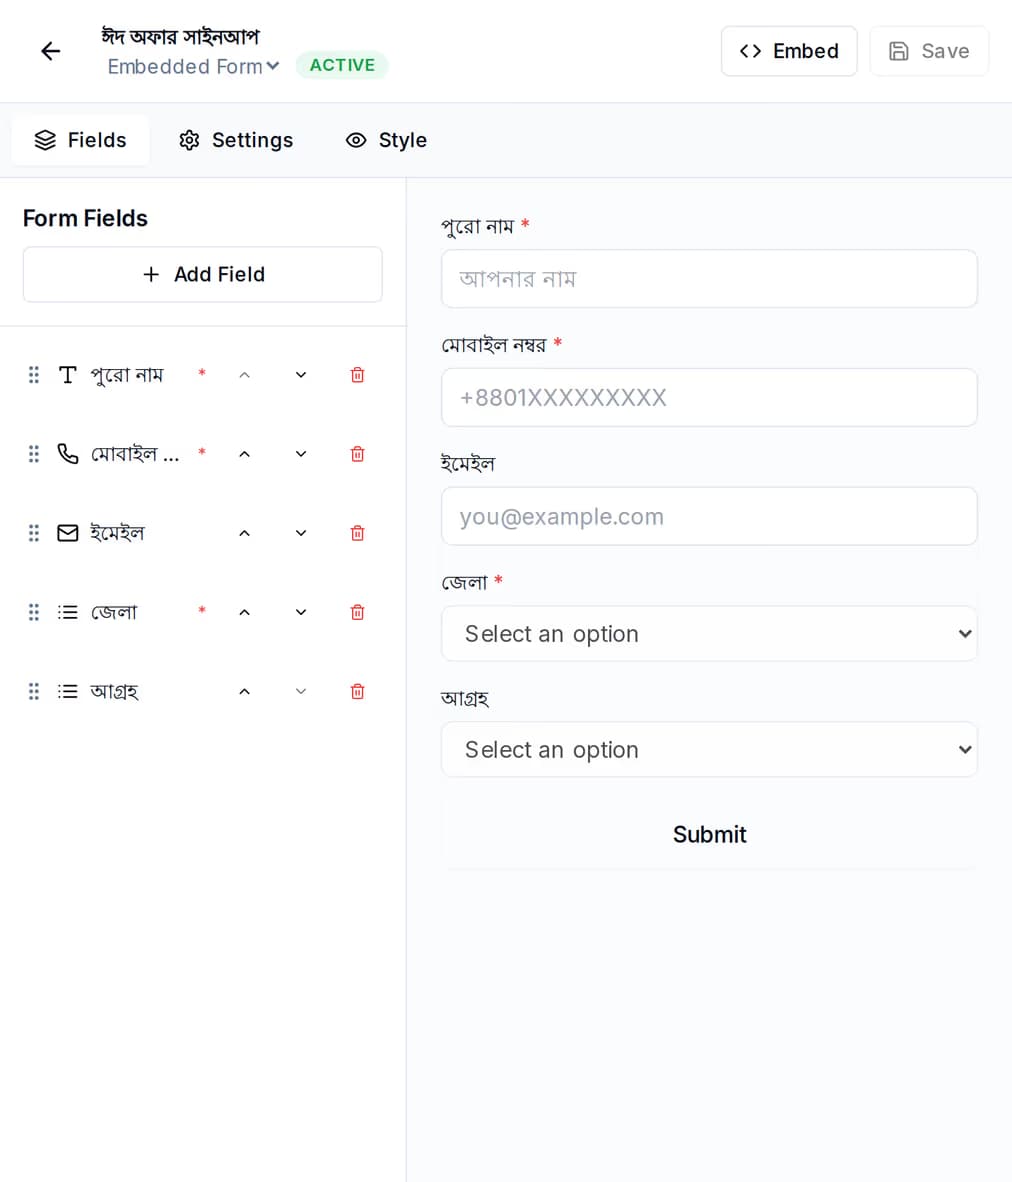The image size is (1012, 1182).
Task: Move মোবাইল field up
Action: [x=244, y=454]
